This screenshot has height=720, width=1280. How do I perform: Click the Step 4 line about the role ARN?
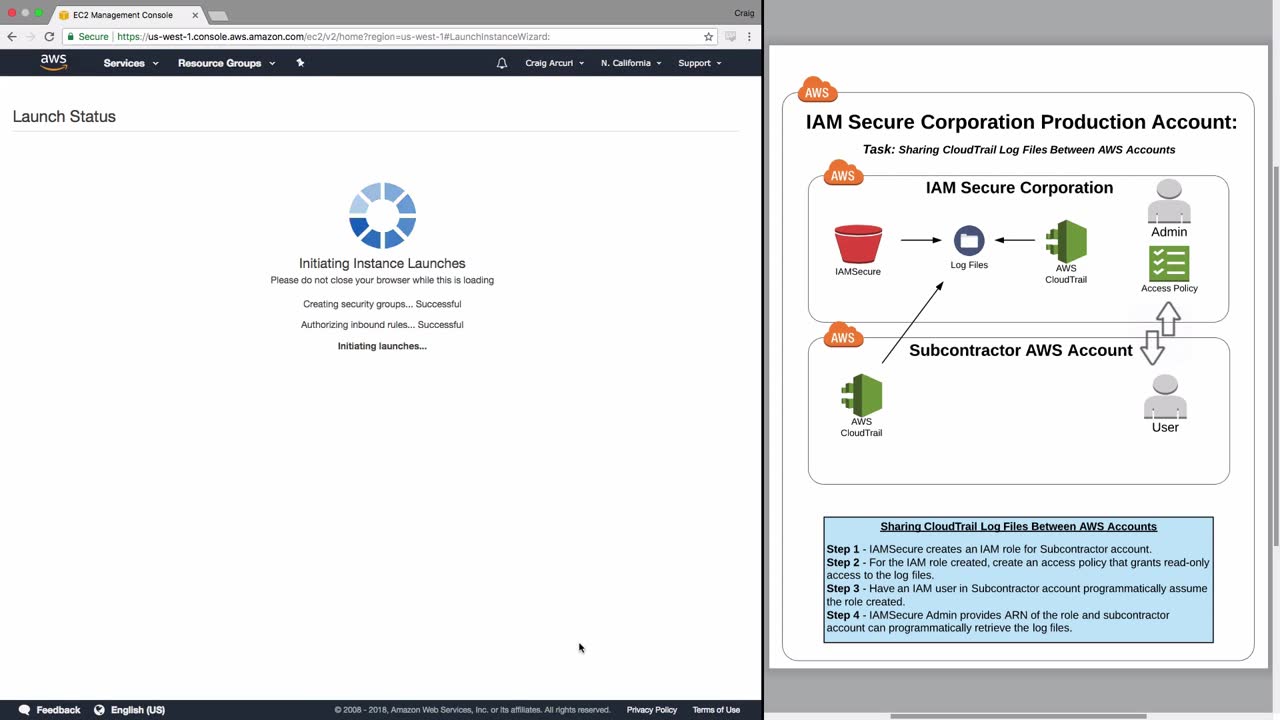(998, 621)
